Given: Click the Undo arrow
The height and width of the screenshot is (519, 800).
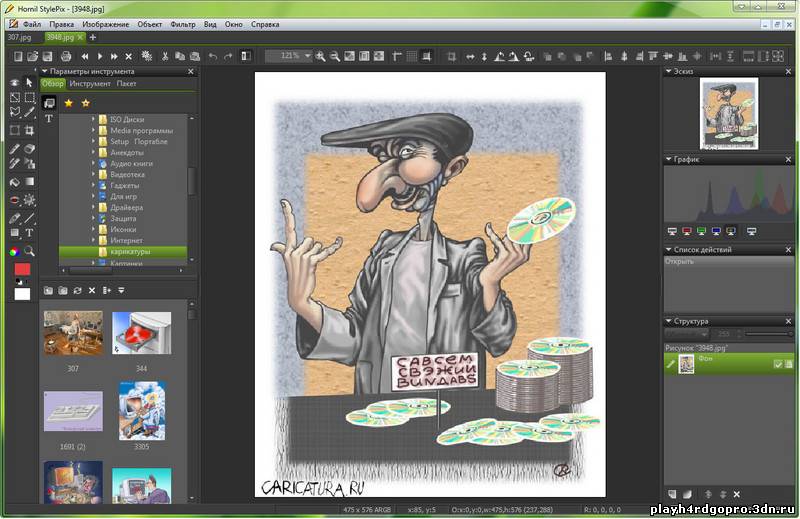Looking at the screenshot, I should point(213,56).
